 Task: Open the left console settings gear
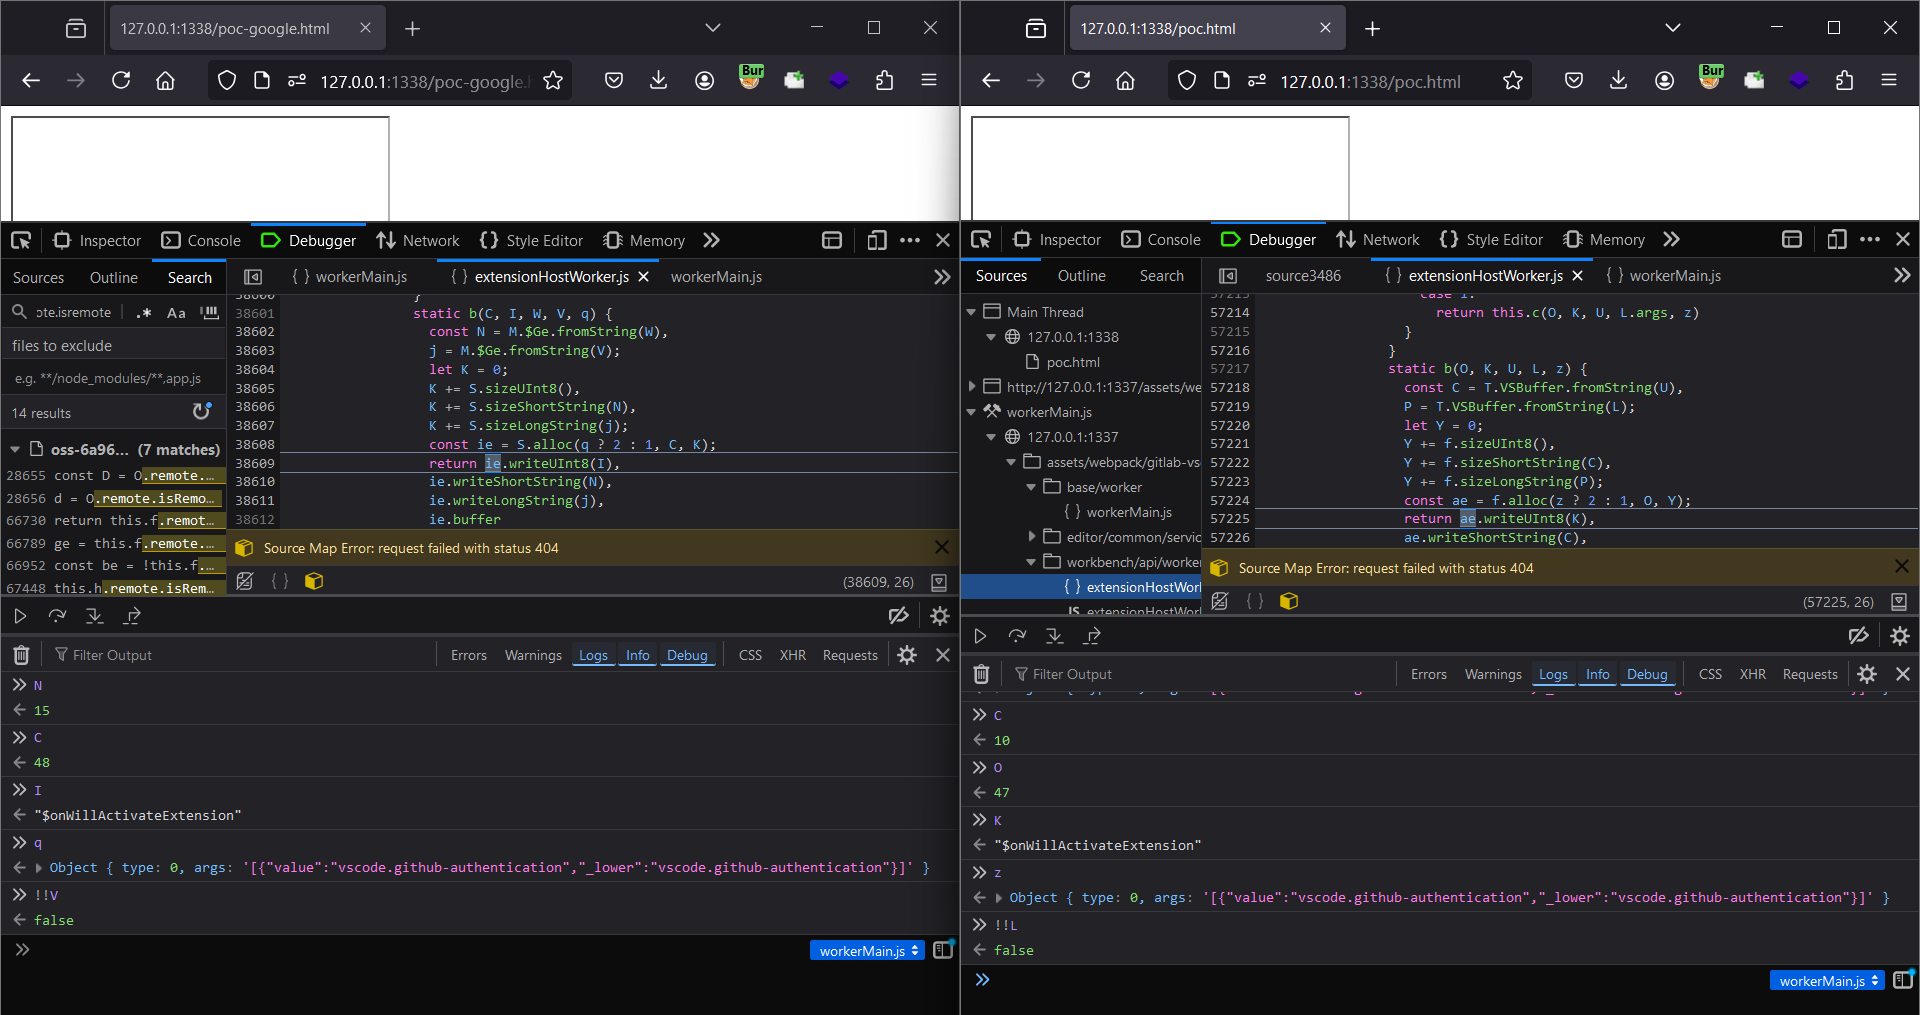(x=907, y=655)
